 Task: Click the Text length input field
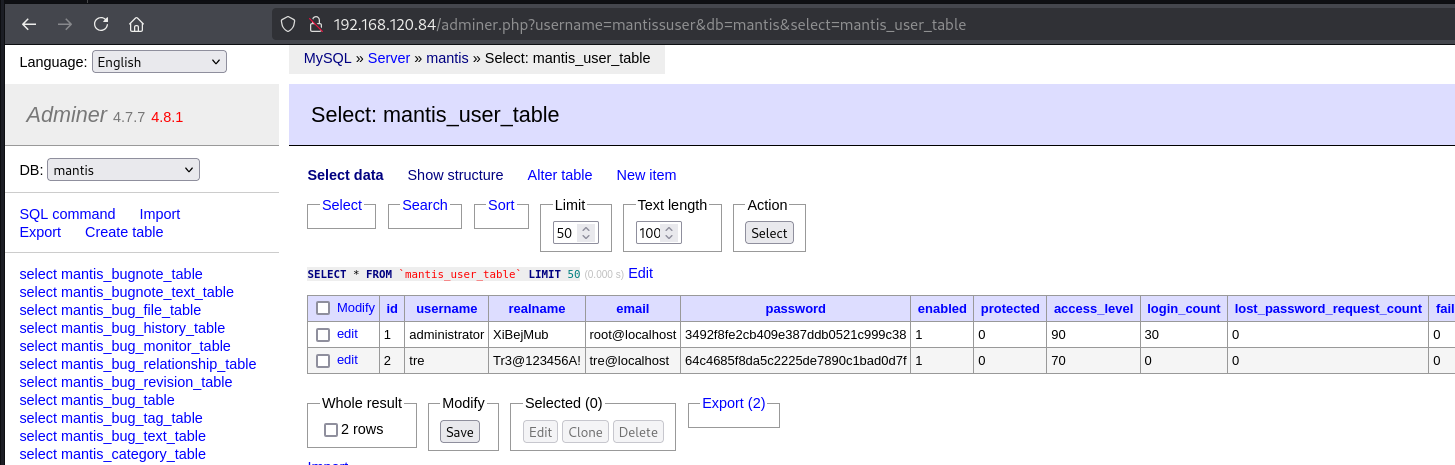[x=649, y=233]
